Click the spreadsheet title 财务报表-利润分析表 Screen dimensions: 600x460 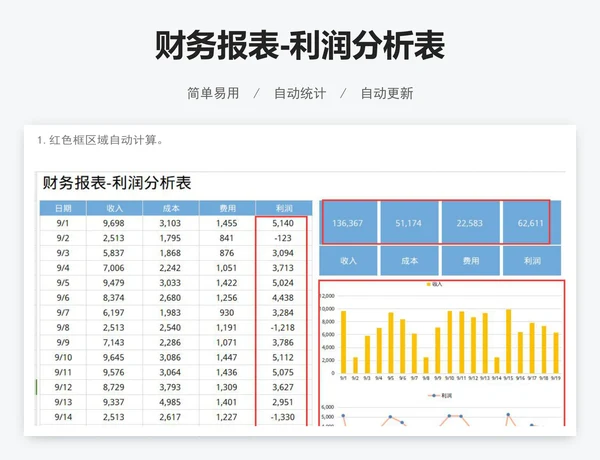[x=117, y=183]
